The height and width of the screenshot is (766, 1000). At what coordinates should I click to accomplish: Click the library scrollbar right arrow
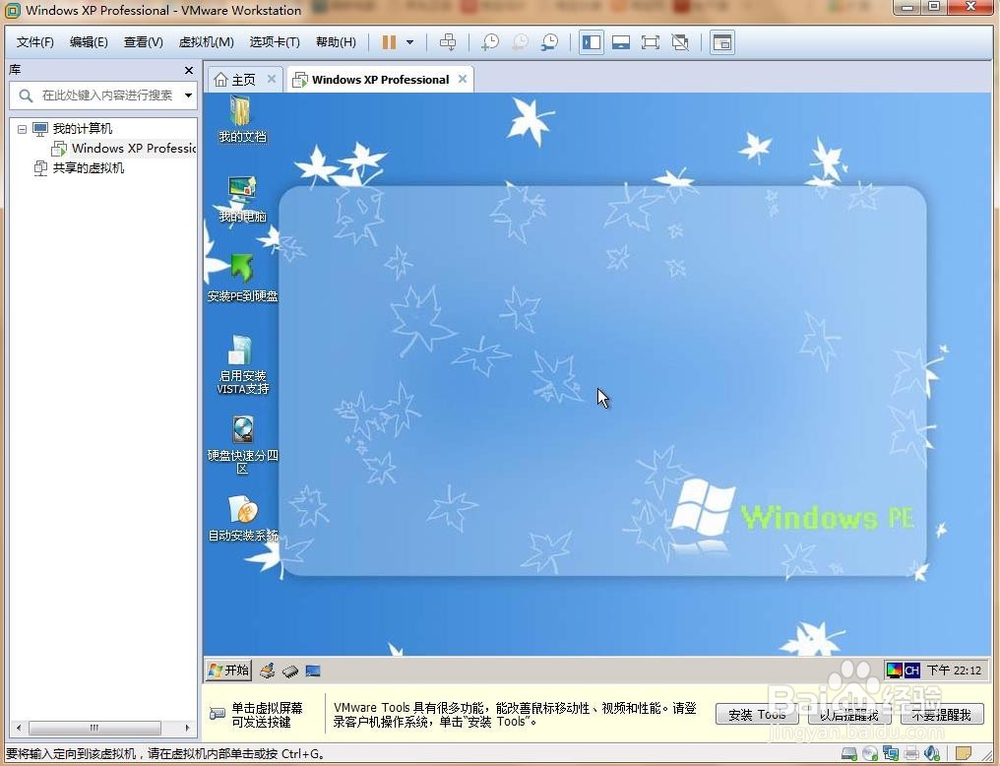click(x=187, y=728)
